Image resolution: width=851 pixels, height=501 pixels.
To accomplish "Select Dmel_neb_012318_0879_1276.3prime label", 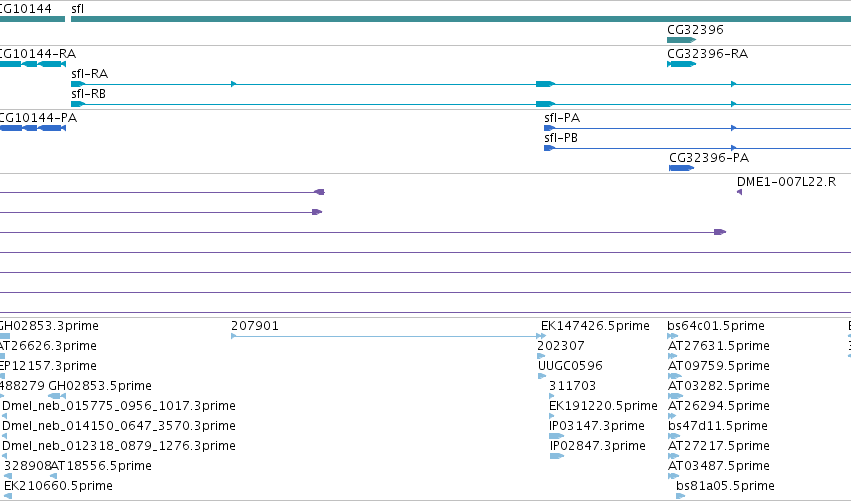I will [119, 446].
